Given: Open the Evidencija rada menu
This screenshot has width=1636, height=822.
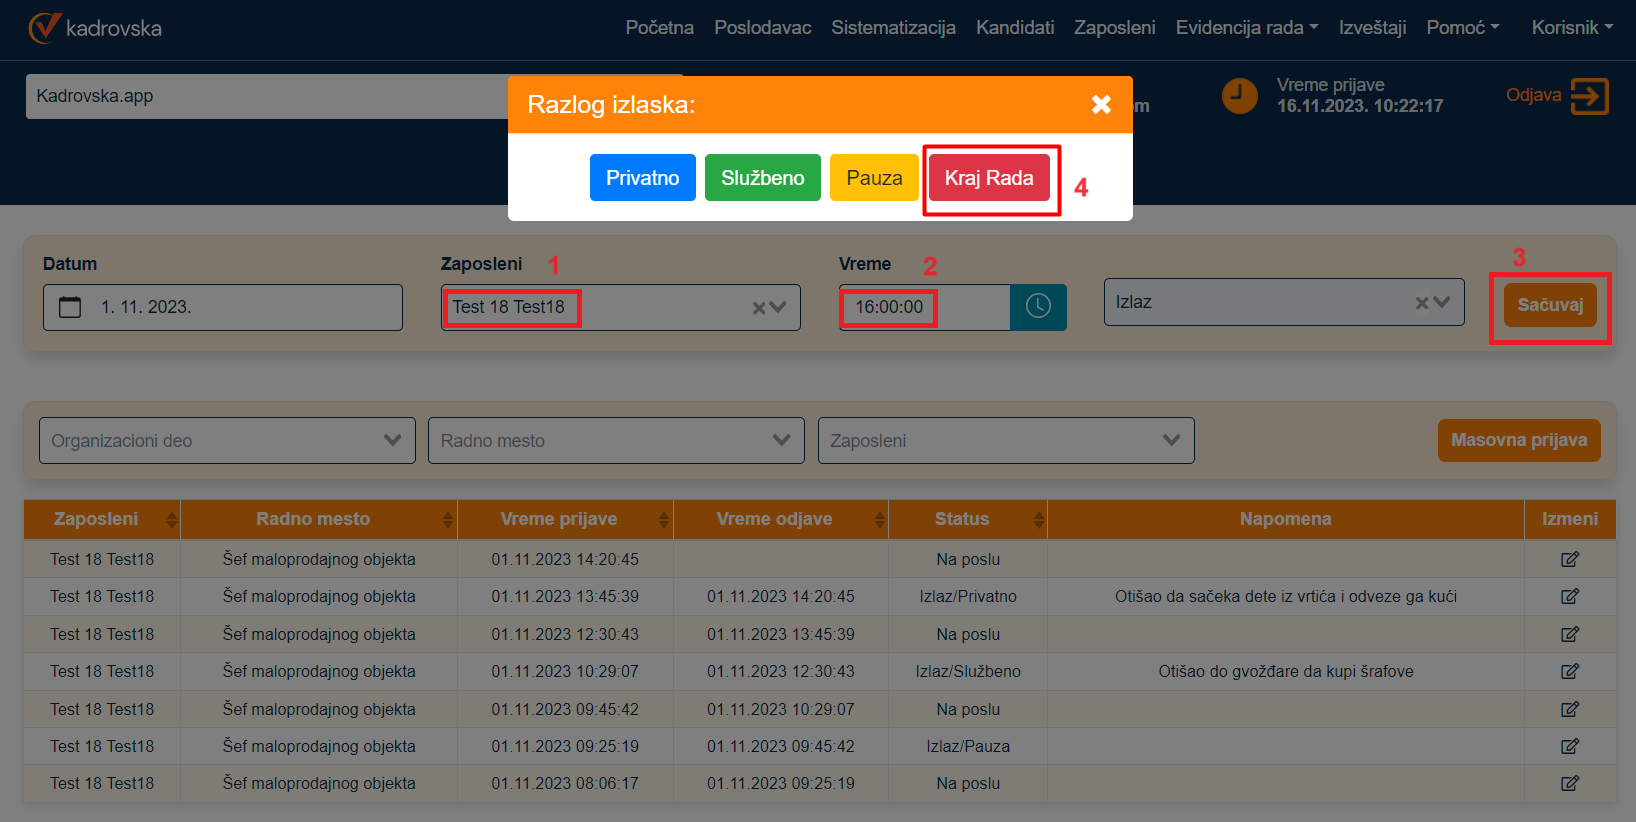Looking at the screenshot, I should click(1246, 28).
